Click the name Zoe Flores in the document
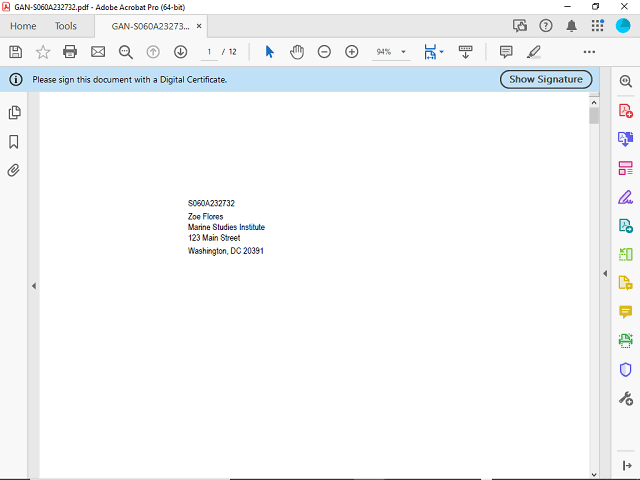The height and width of the screenshot is (480, 640). pyautogui.click(x=205, y=217)
